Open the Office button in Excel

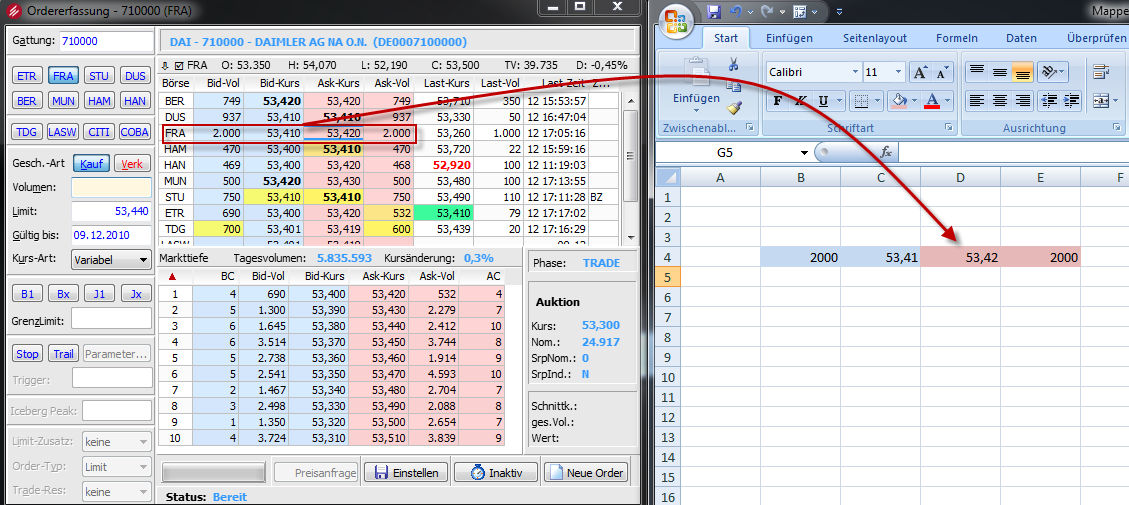pos(676,20)
